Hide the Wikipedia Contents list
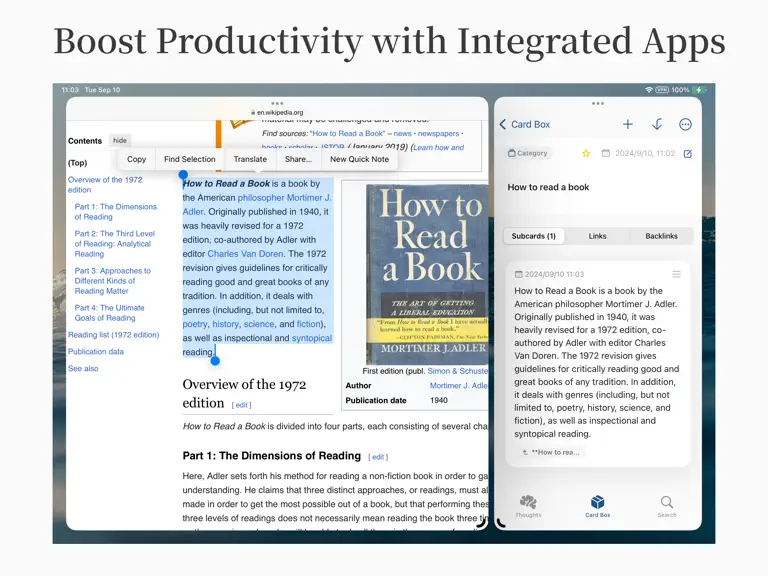Image resolution: width=768 pixels, height=576 pixels. point(120,141)
